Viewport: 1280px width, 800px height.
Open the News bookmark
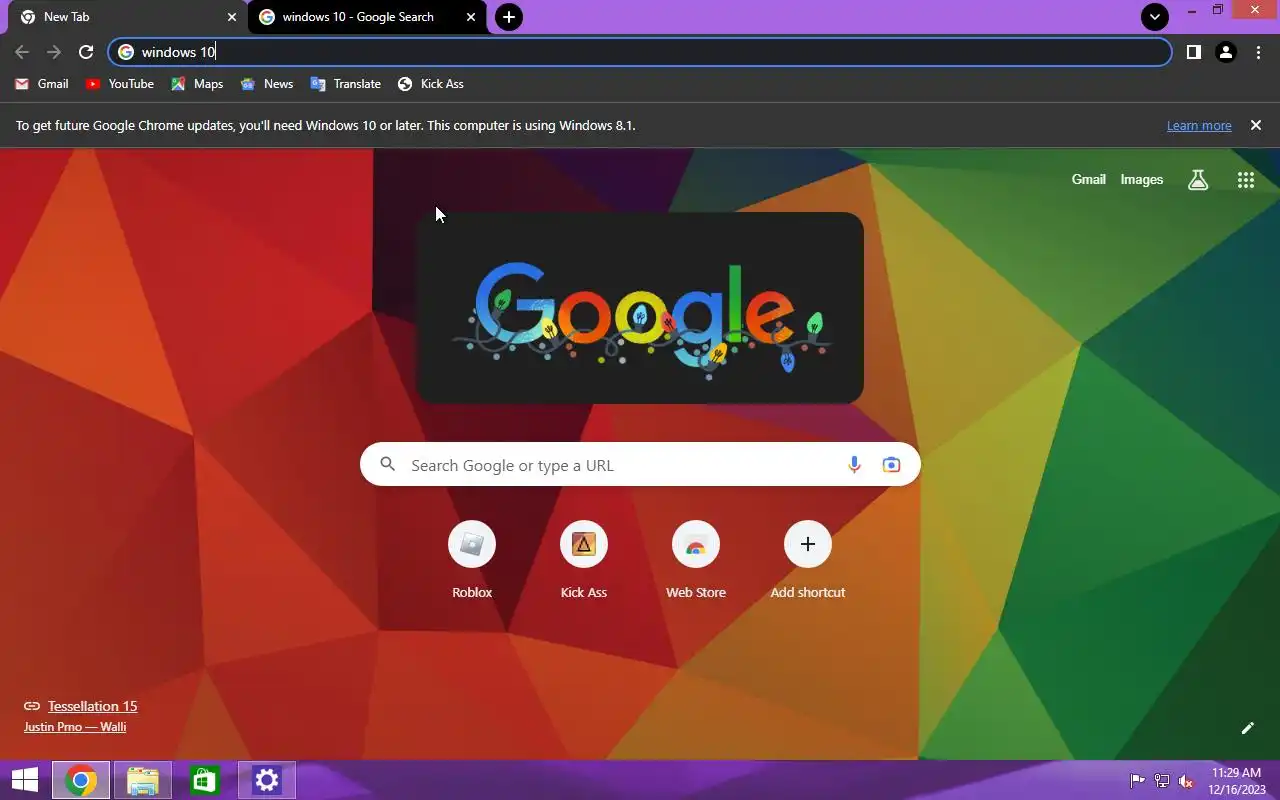point(267,84)
